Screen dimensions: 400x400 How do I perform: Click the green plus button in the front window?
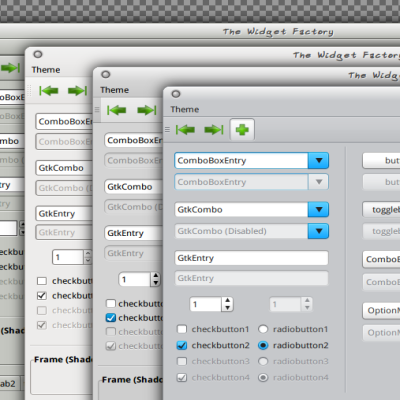click(x=242, y=130)
